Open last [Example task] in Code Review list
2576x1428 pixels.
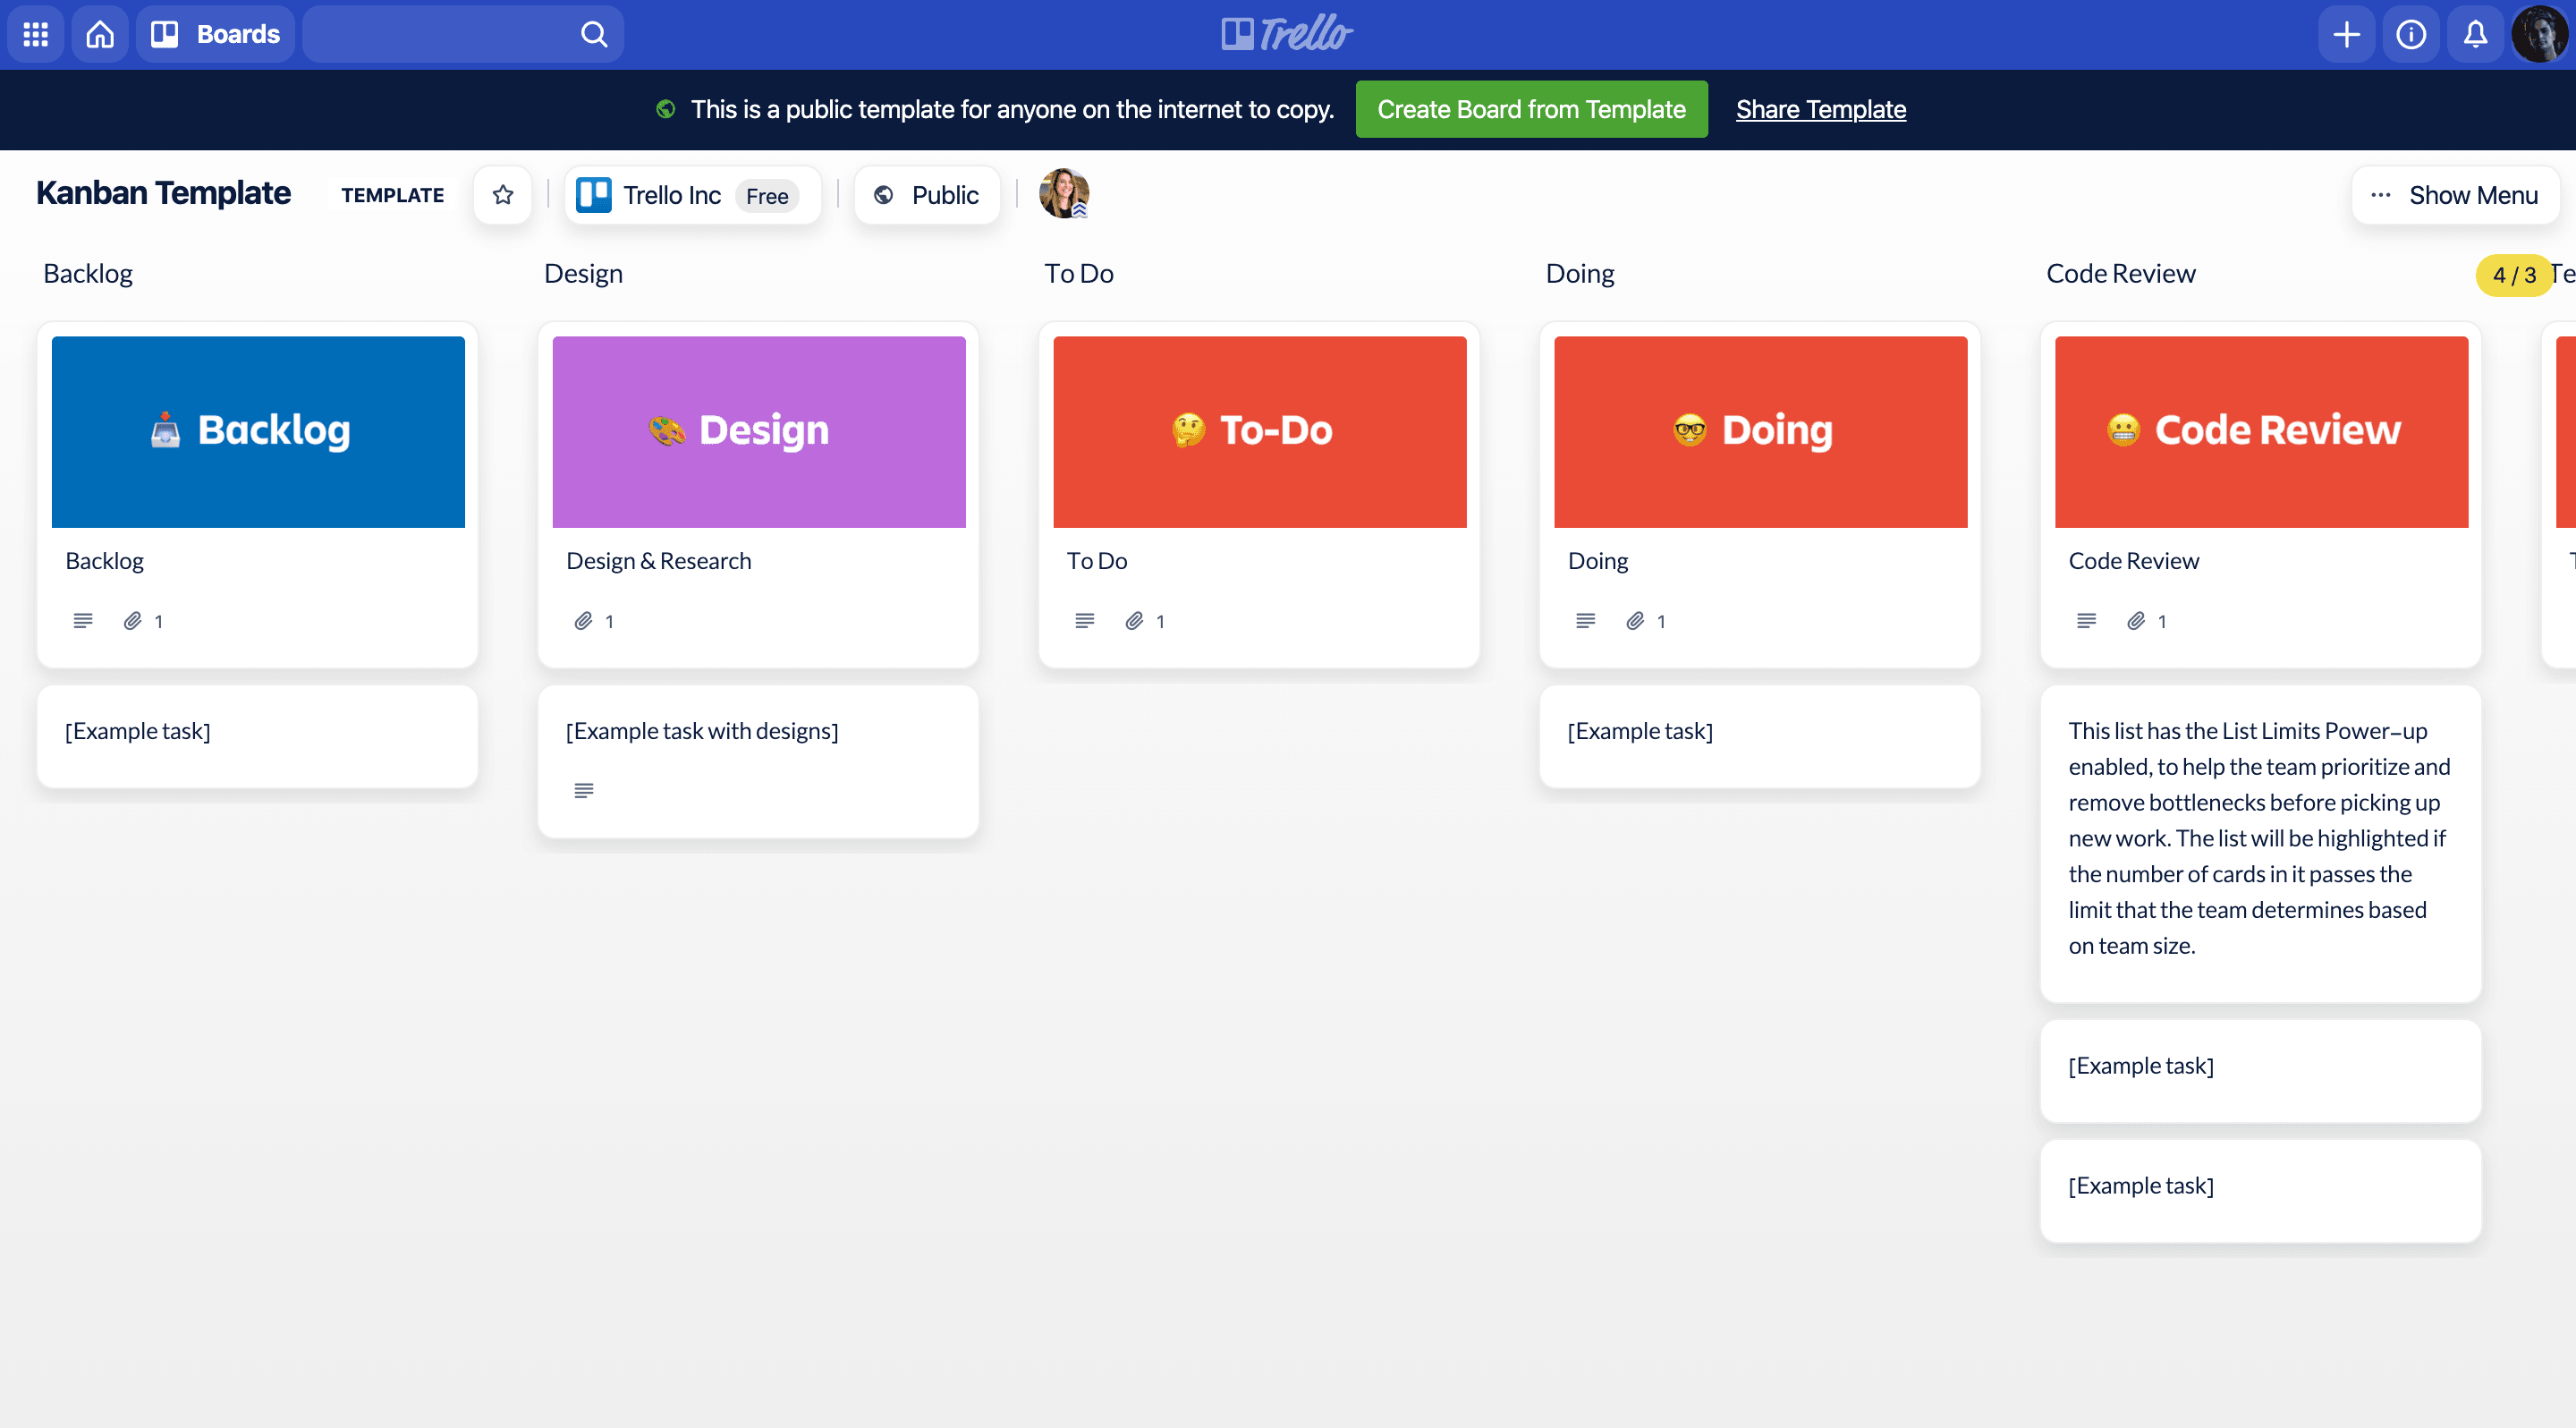click(x=2260, y=1191)
